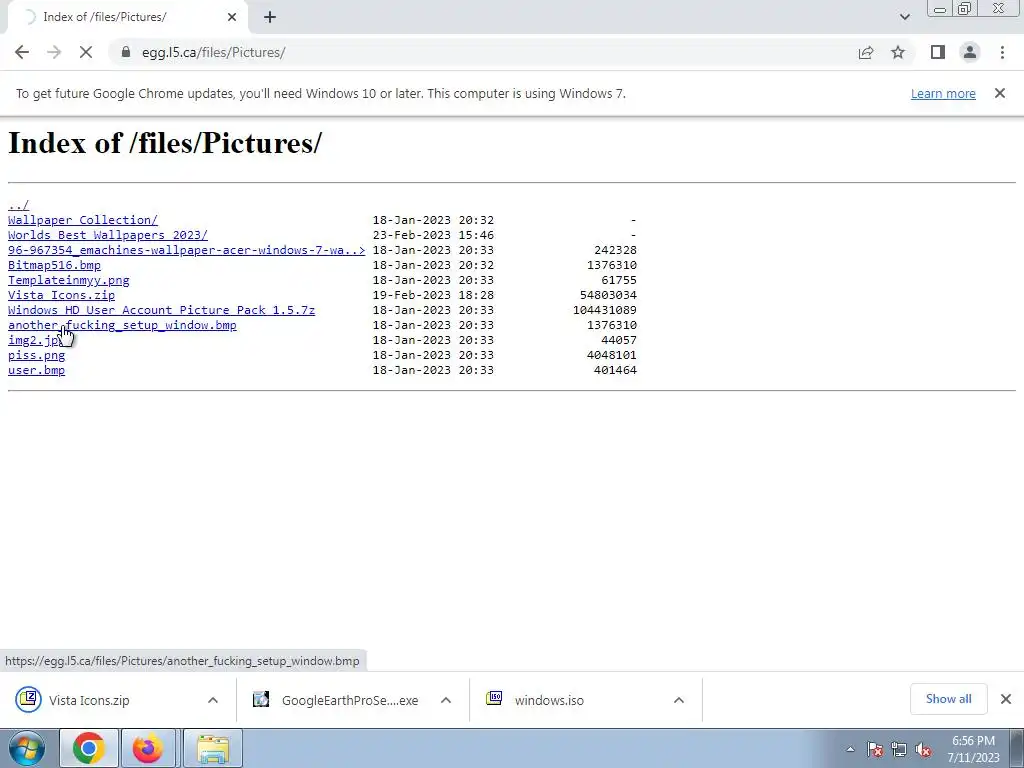1024x768 pixels.
Task: Click Learn more about Chrome updates
Action: [x=943, y=93]
